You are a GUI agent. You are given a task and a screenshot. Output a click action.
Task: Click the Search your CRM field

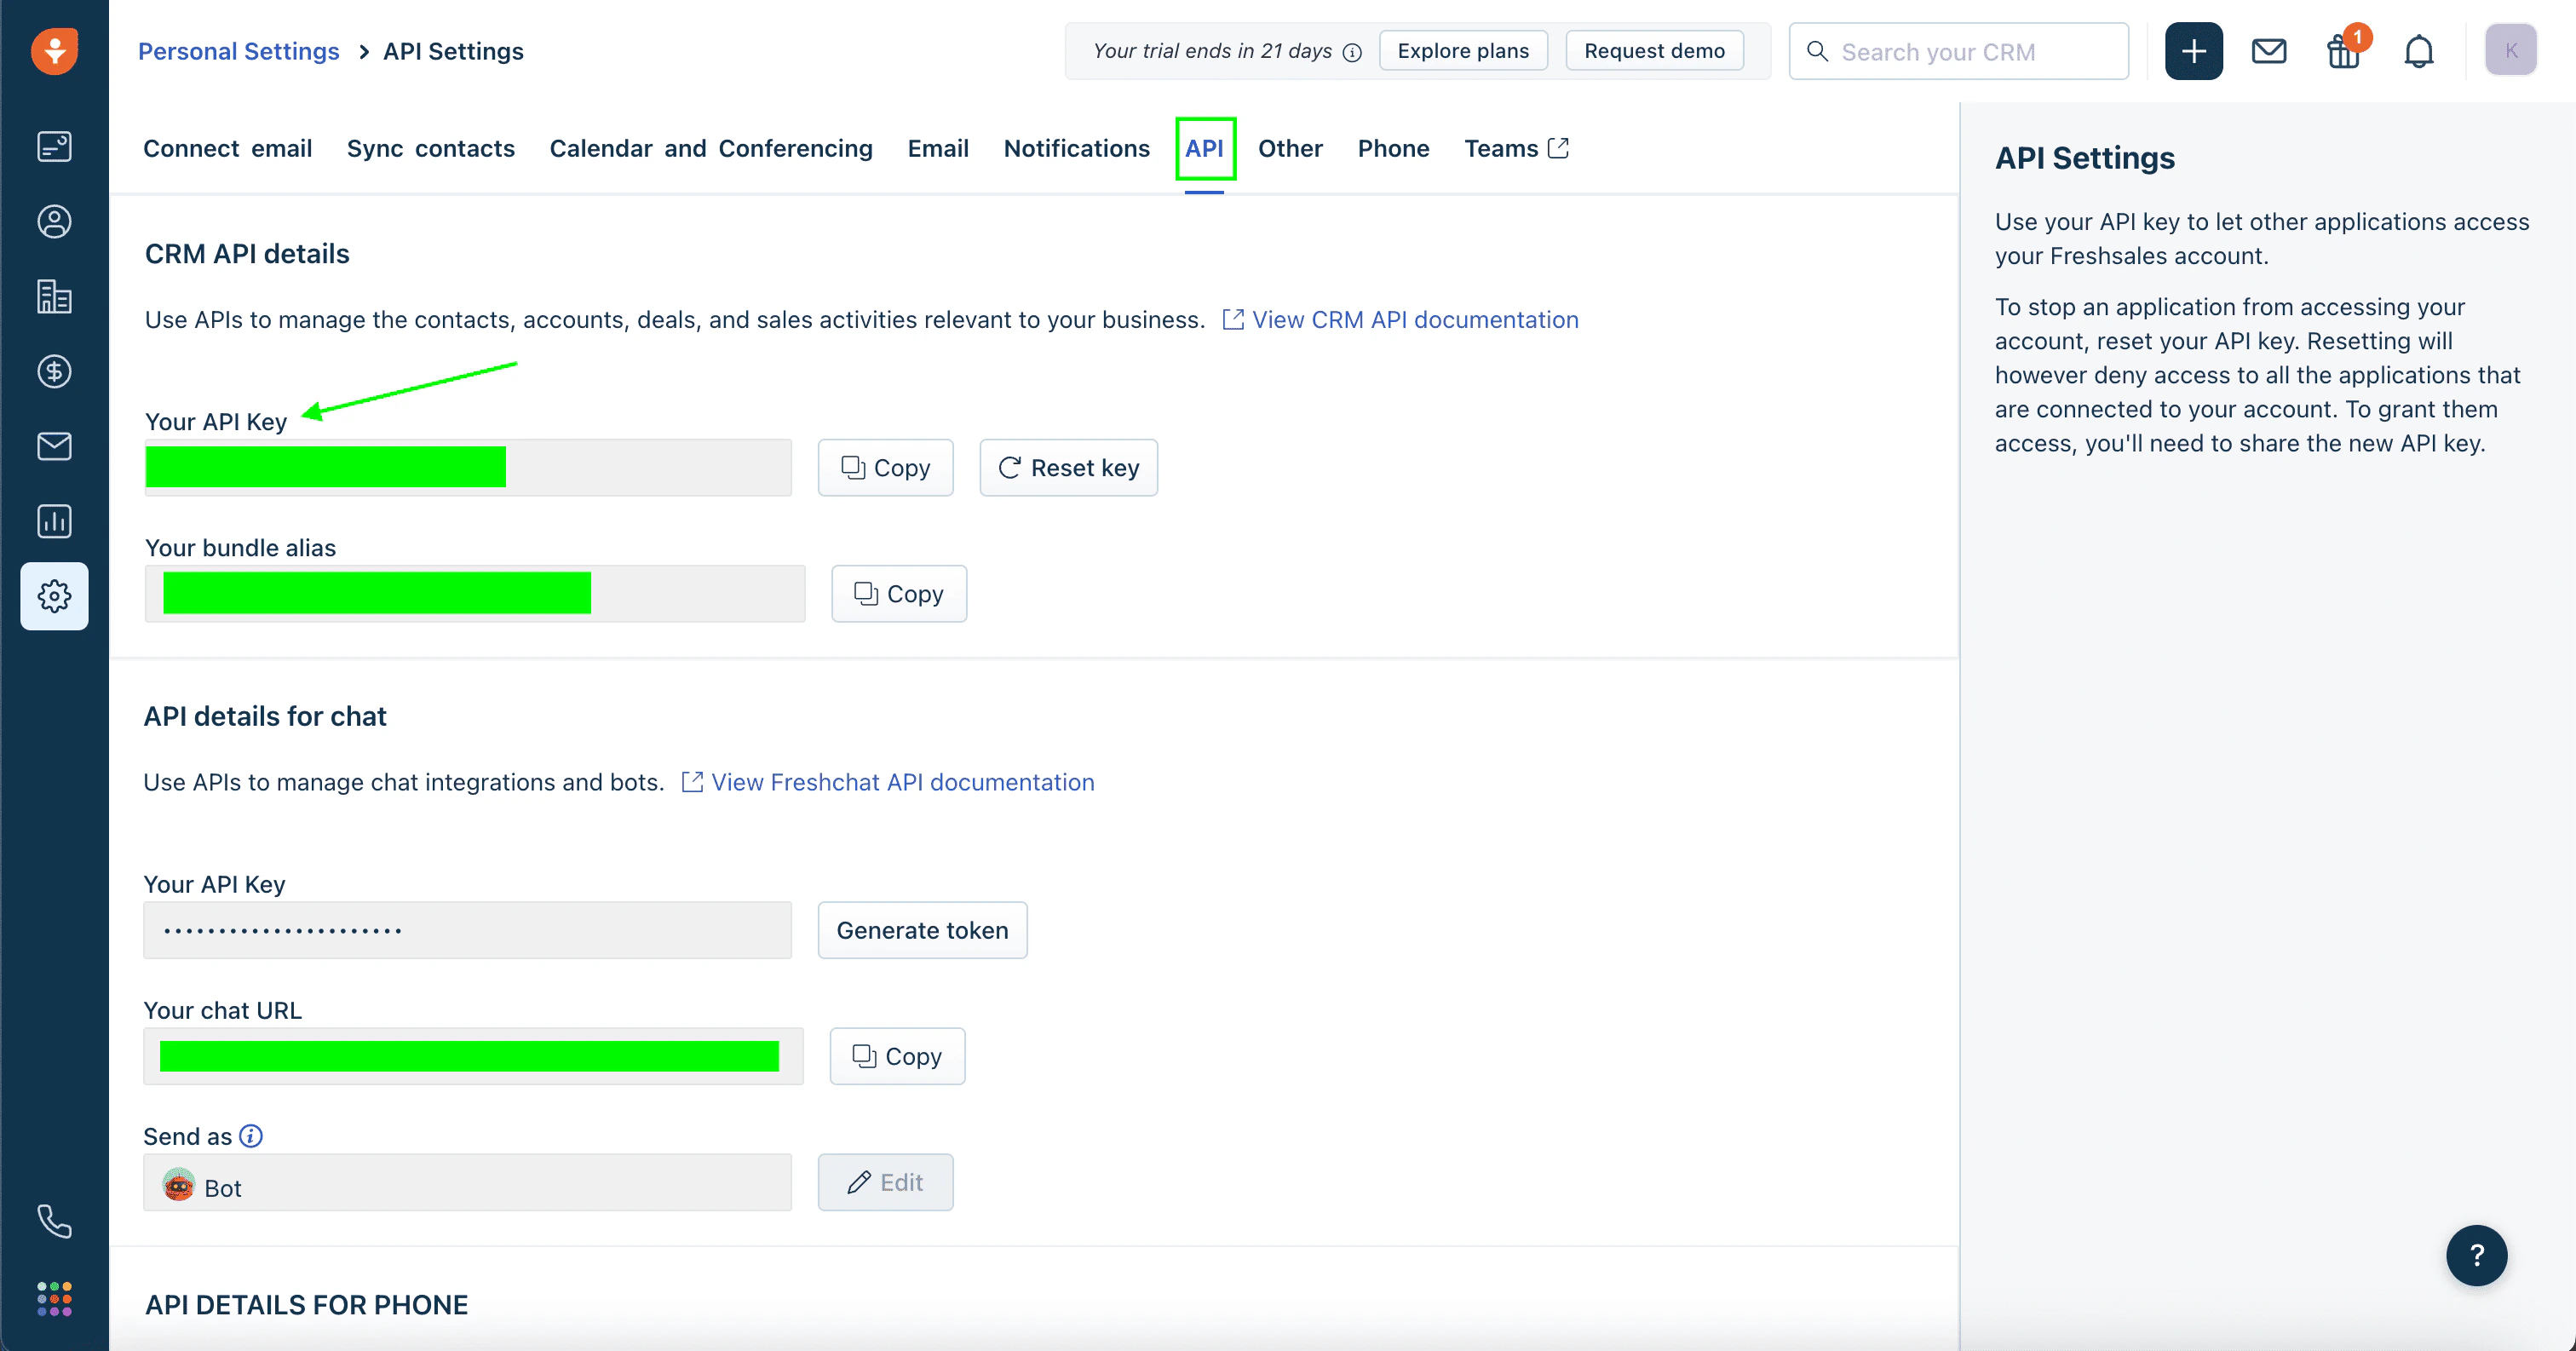pyautogui.click(x=1960, y=52)
